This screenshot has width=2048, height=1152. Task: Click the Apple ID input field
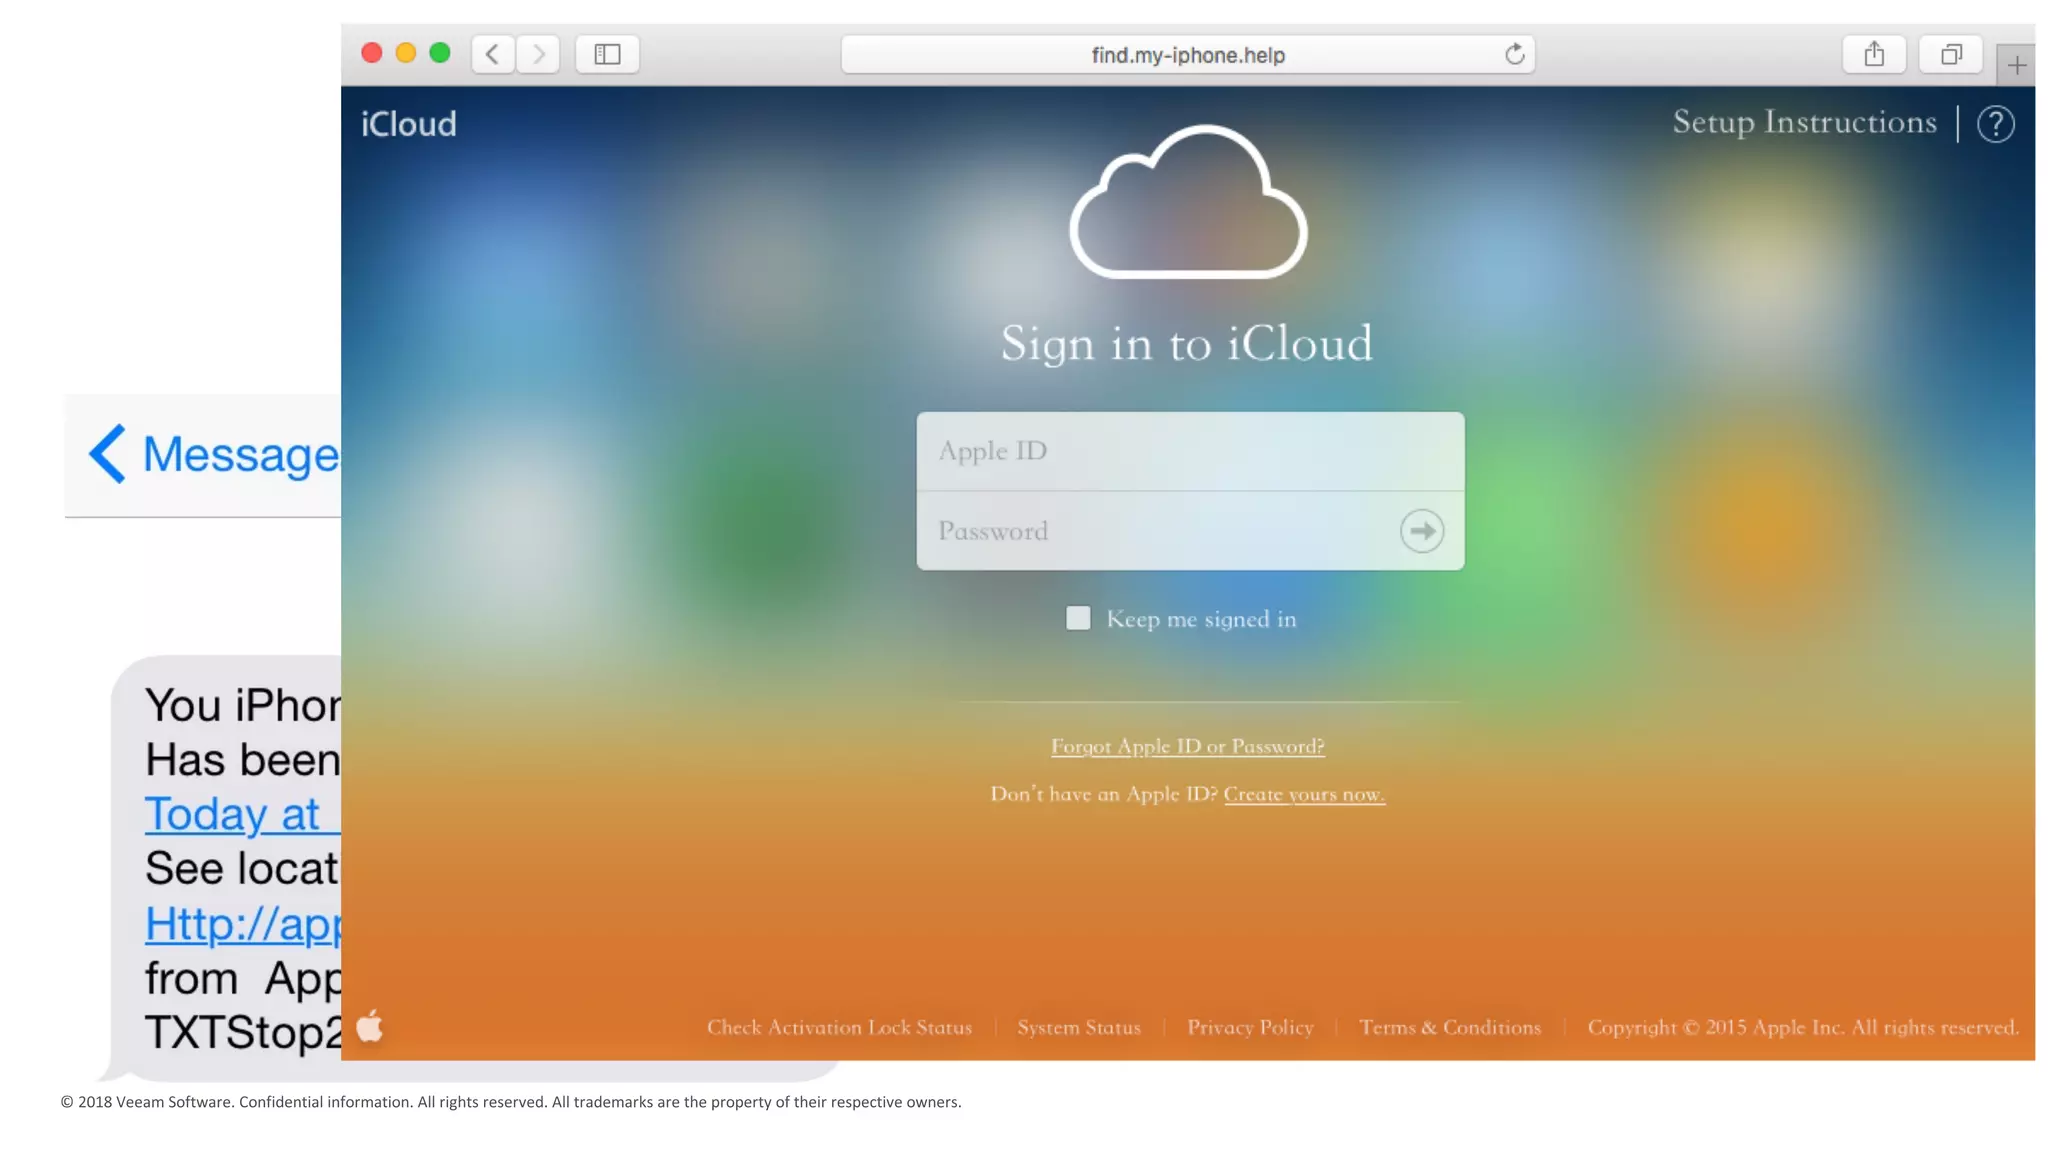tap(1188, 451)
